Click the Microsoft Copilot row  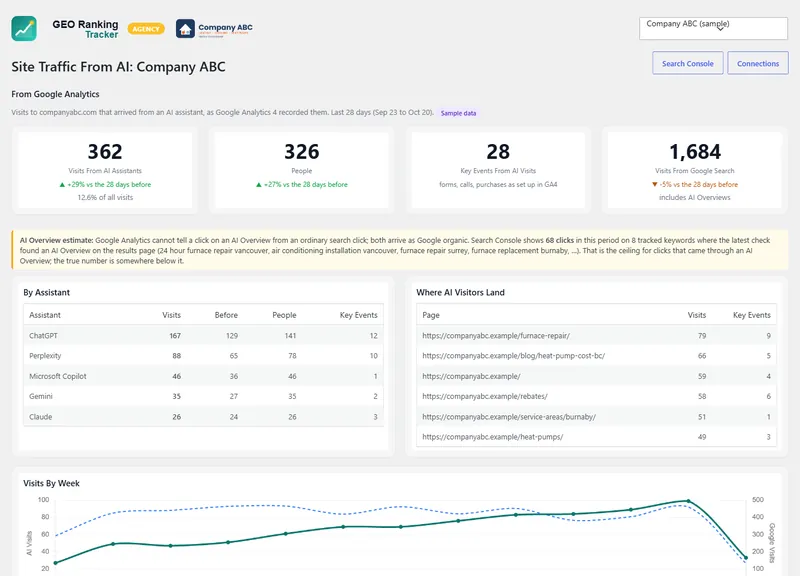(203, 376)
